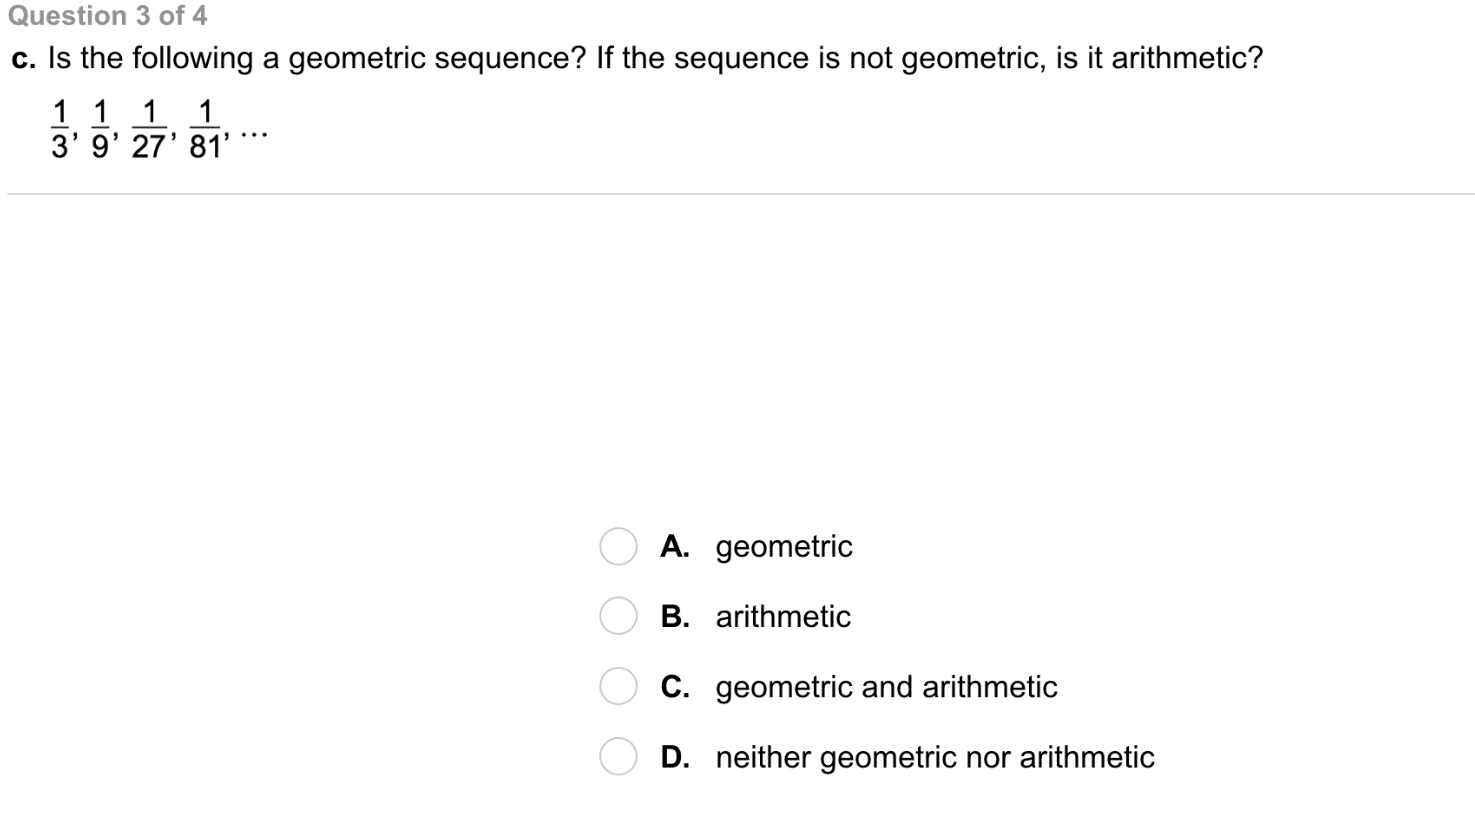Select the radio button for option A
Screen dimensions: 1475x825
point(618,547)
